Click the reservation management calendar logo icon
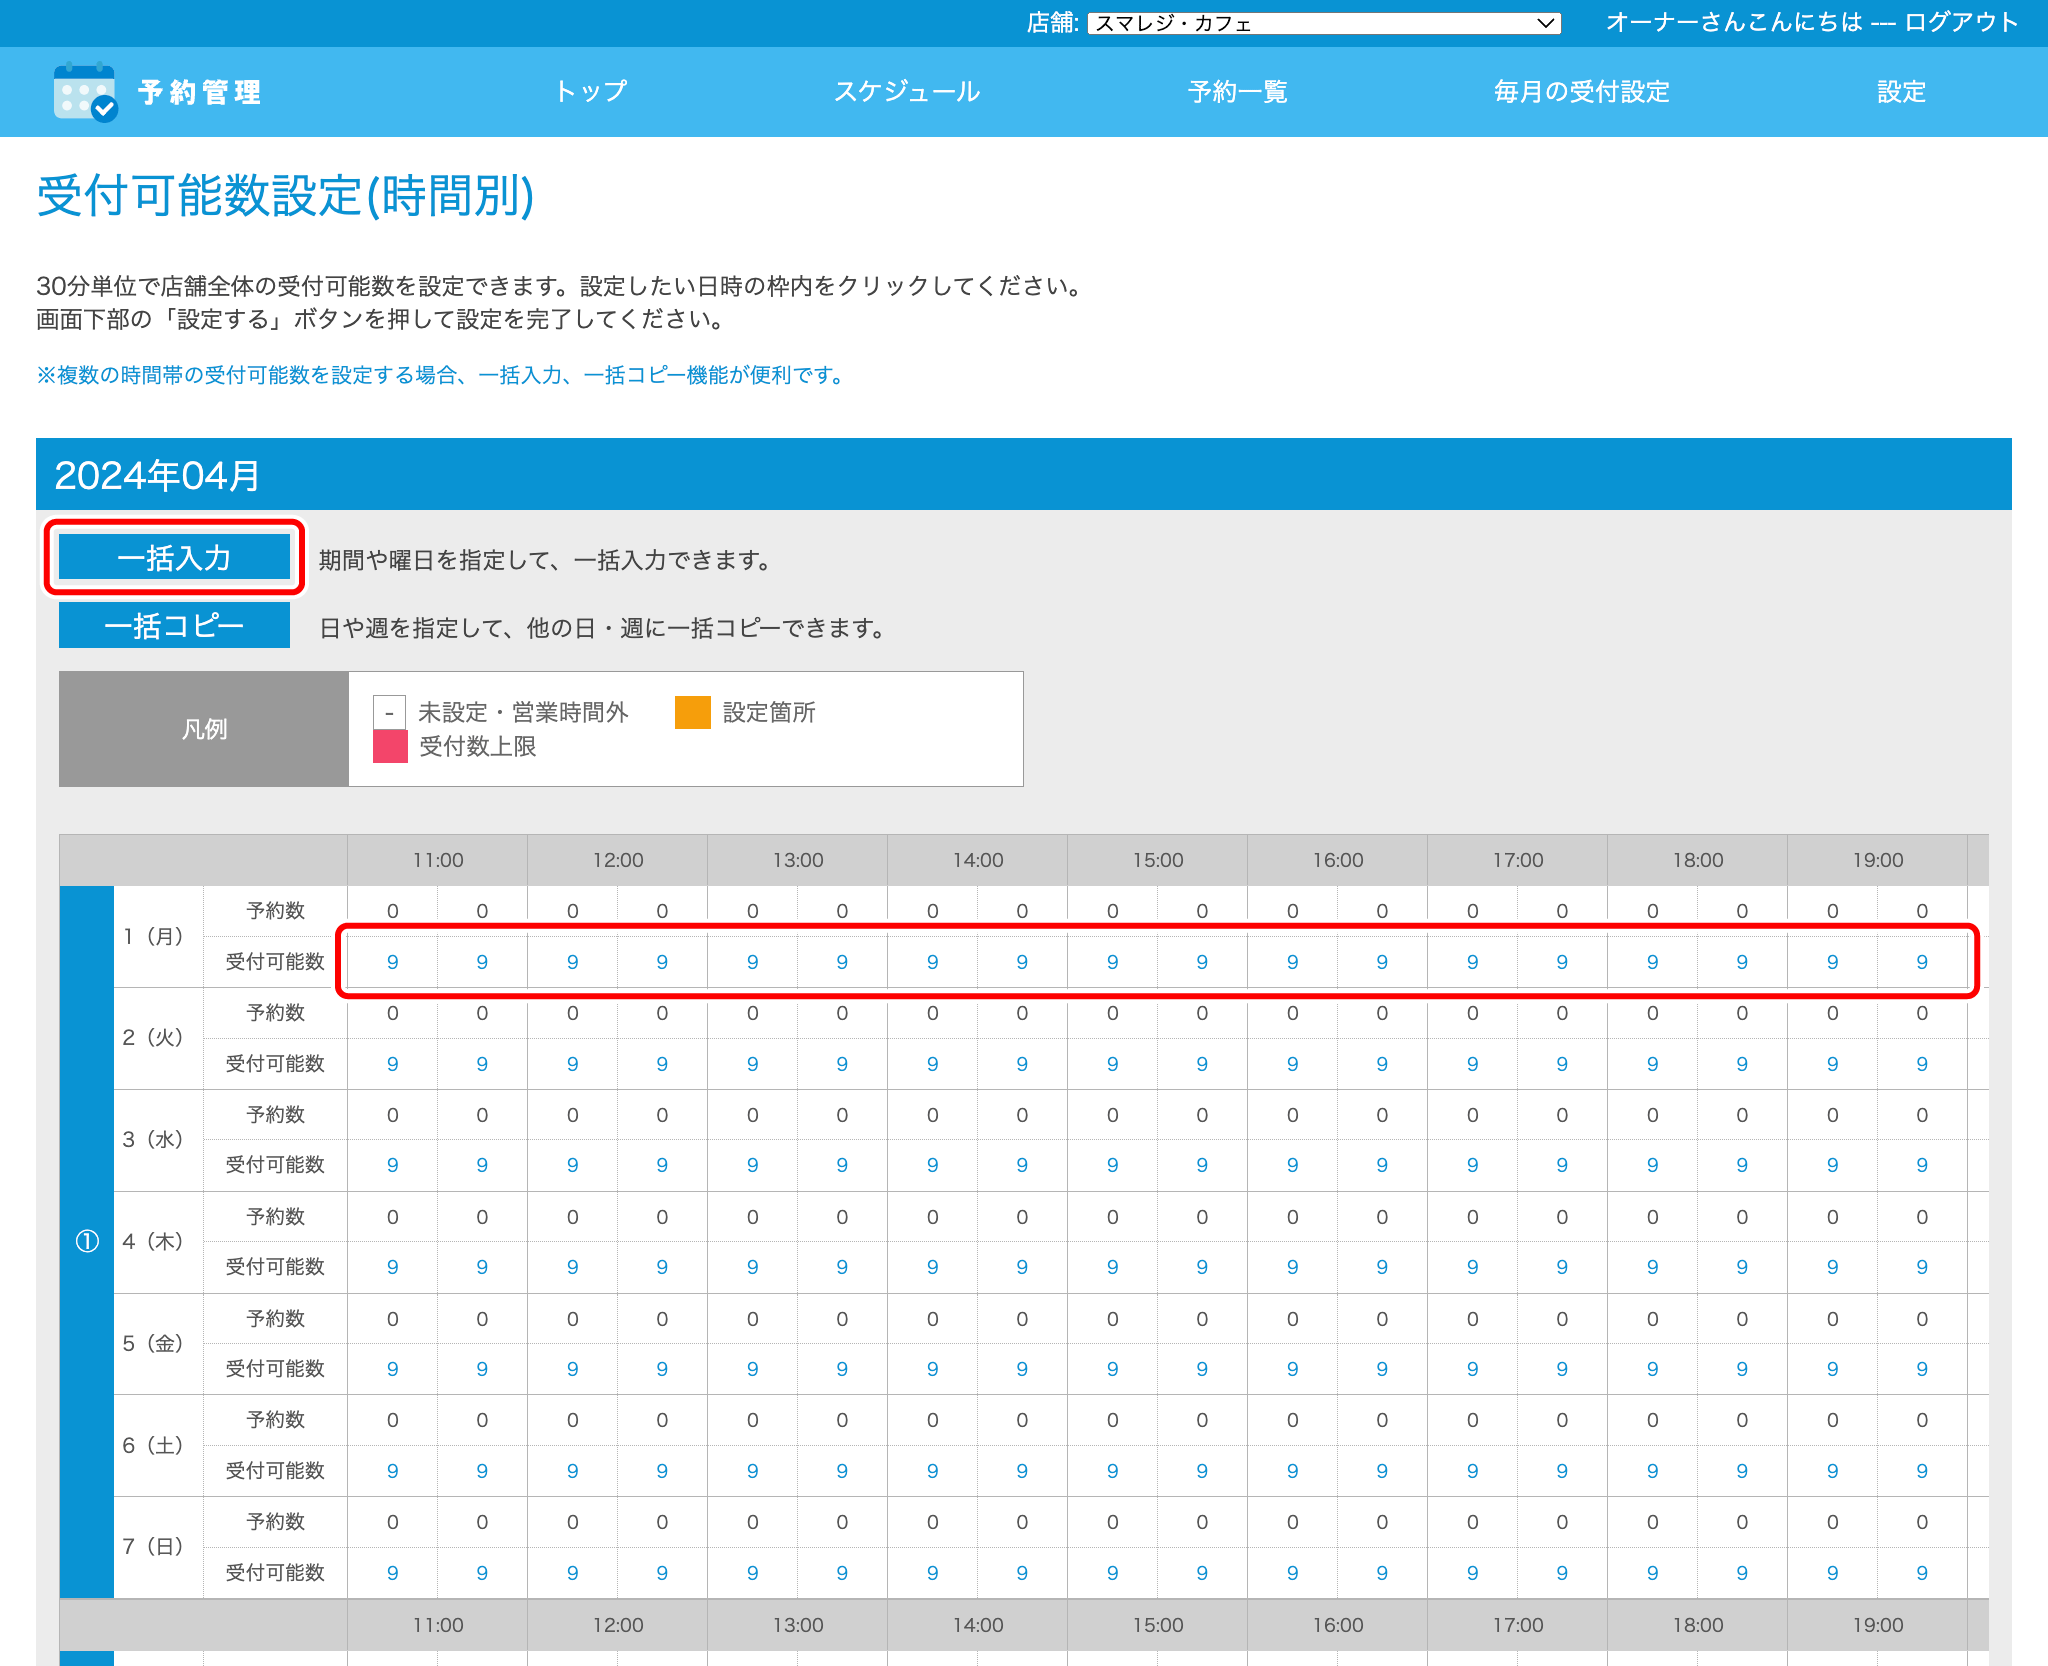The image size is (2048, 1666). tap(85, 92)
